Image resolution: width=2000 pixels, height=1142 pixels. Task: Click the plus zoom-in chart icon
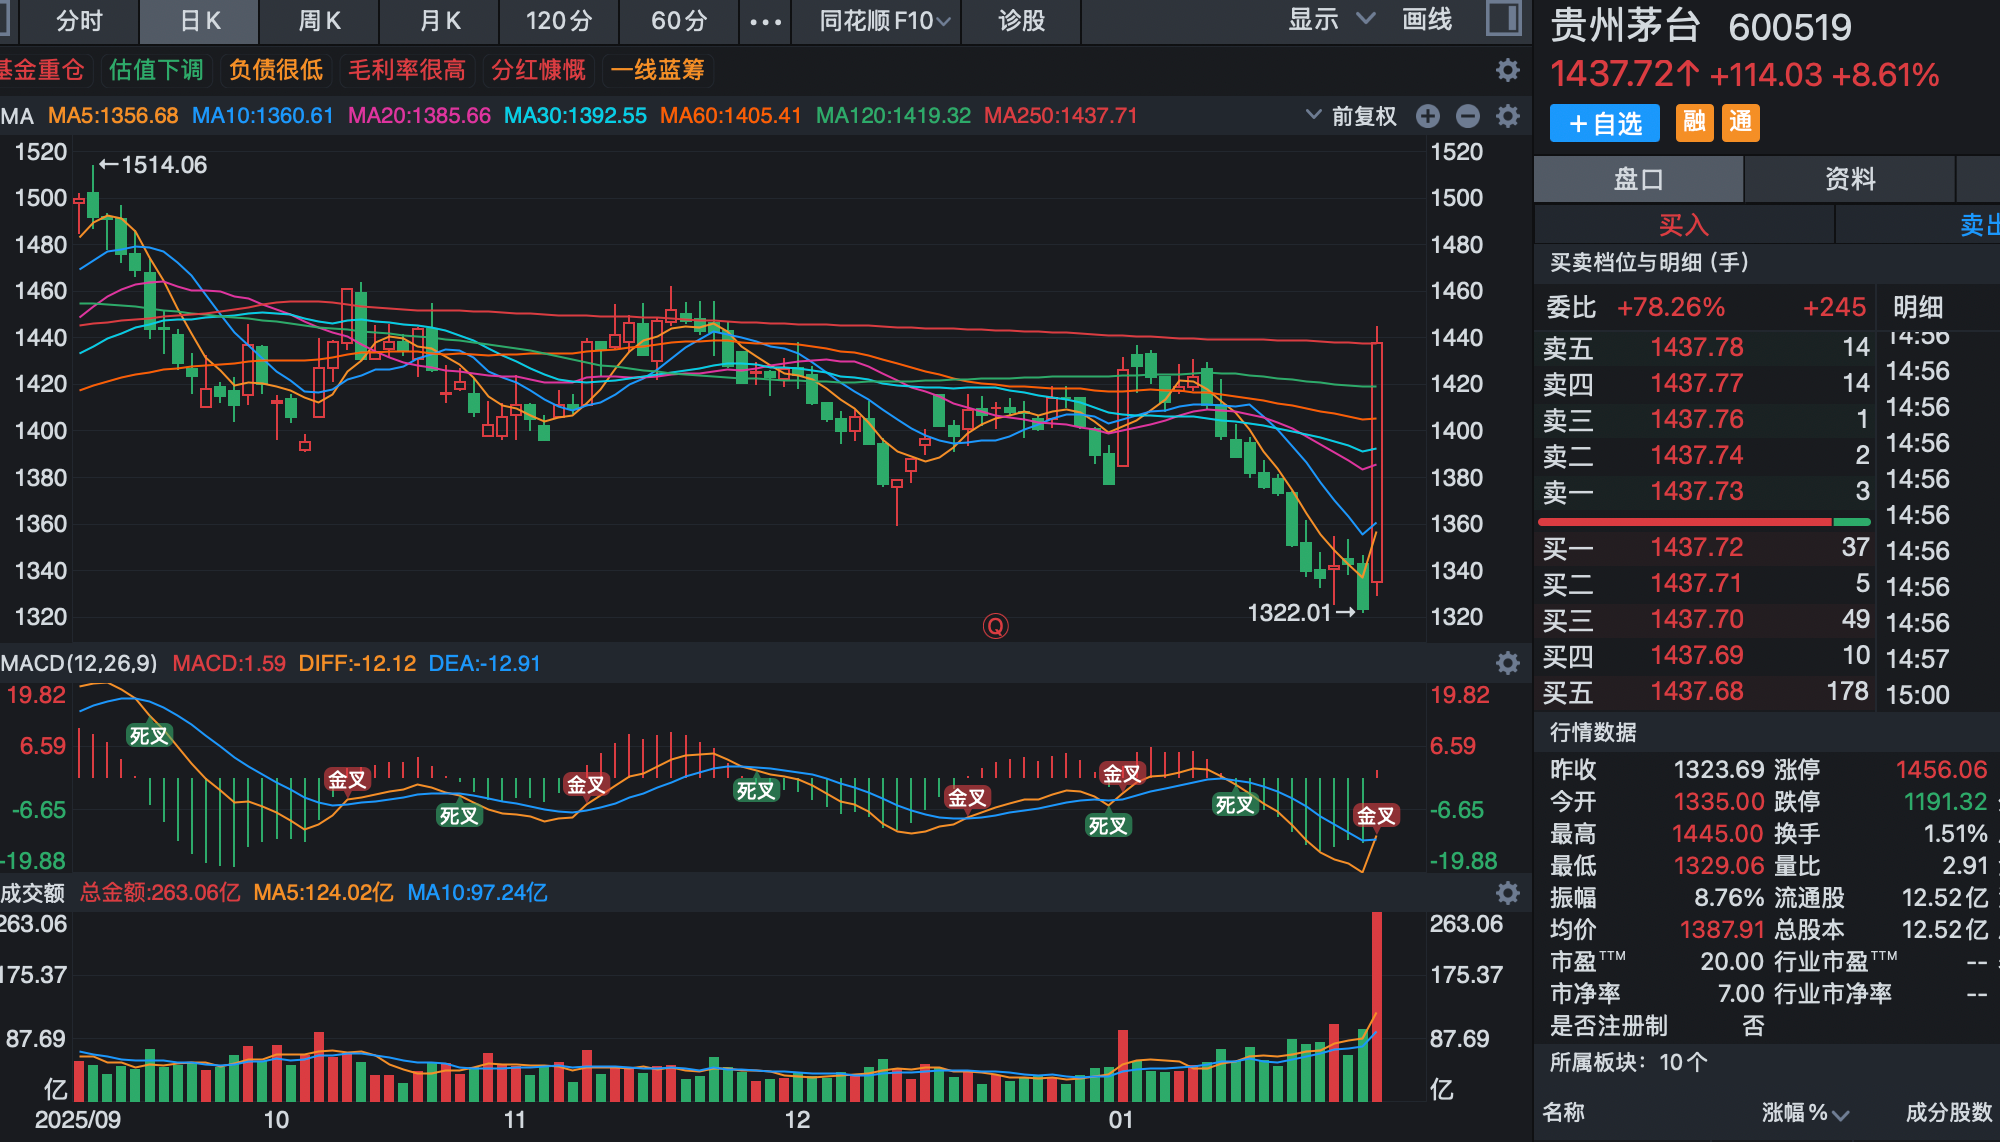1428,116
